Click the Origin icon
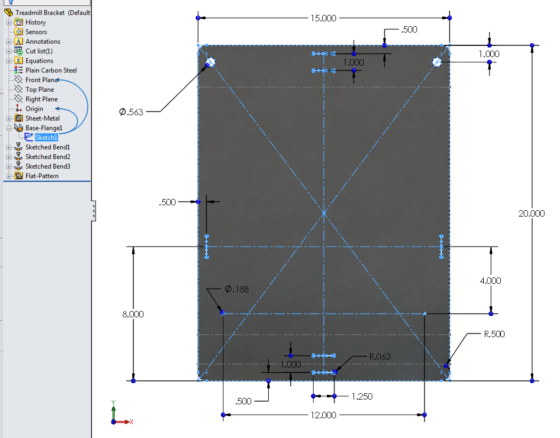The width and height of the screenshot is (560, 438). 19,109
